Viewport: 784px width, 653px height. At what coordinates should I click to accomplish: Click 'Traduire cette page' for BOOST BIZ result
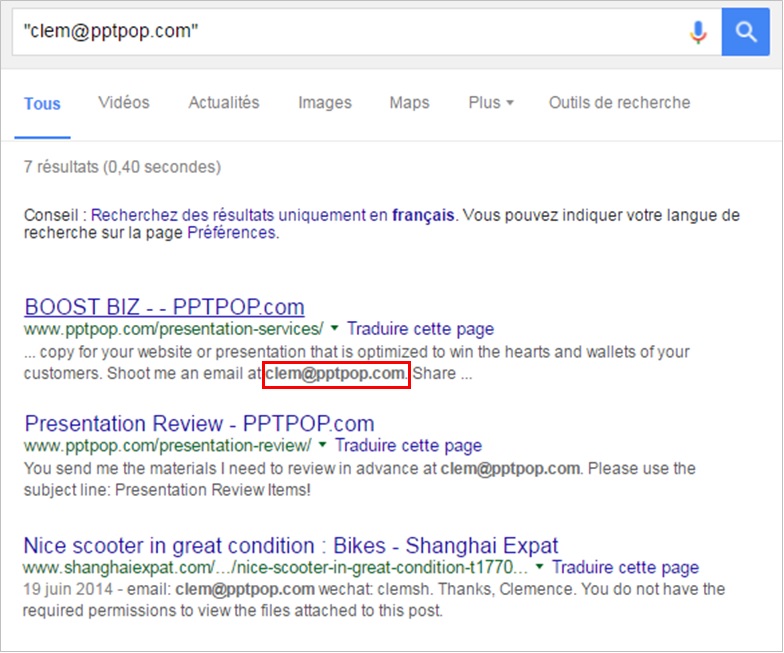[420, 329]
